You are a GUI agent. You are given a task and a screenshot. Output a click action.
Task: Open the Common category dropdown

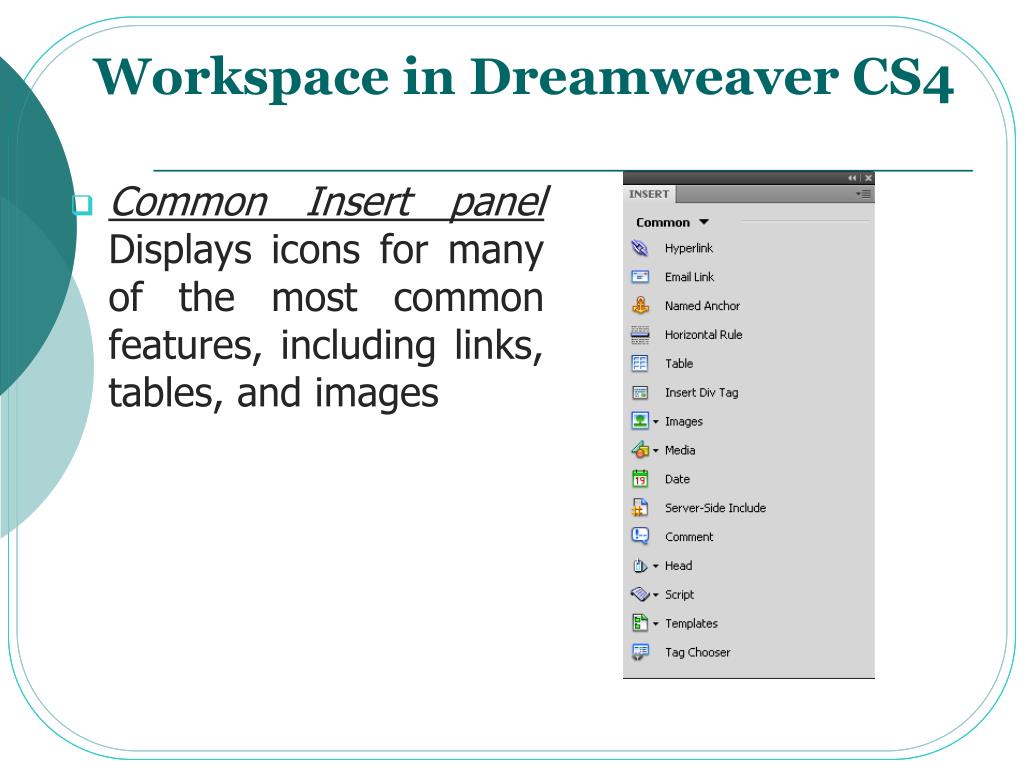[673, 222]
